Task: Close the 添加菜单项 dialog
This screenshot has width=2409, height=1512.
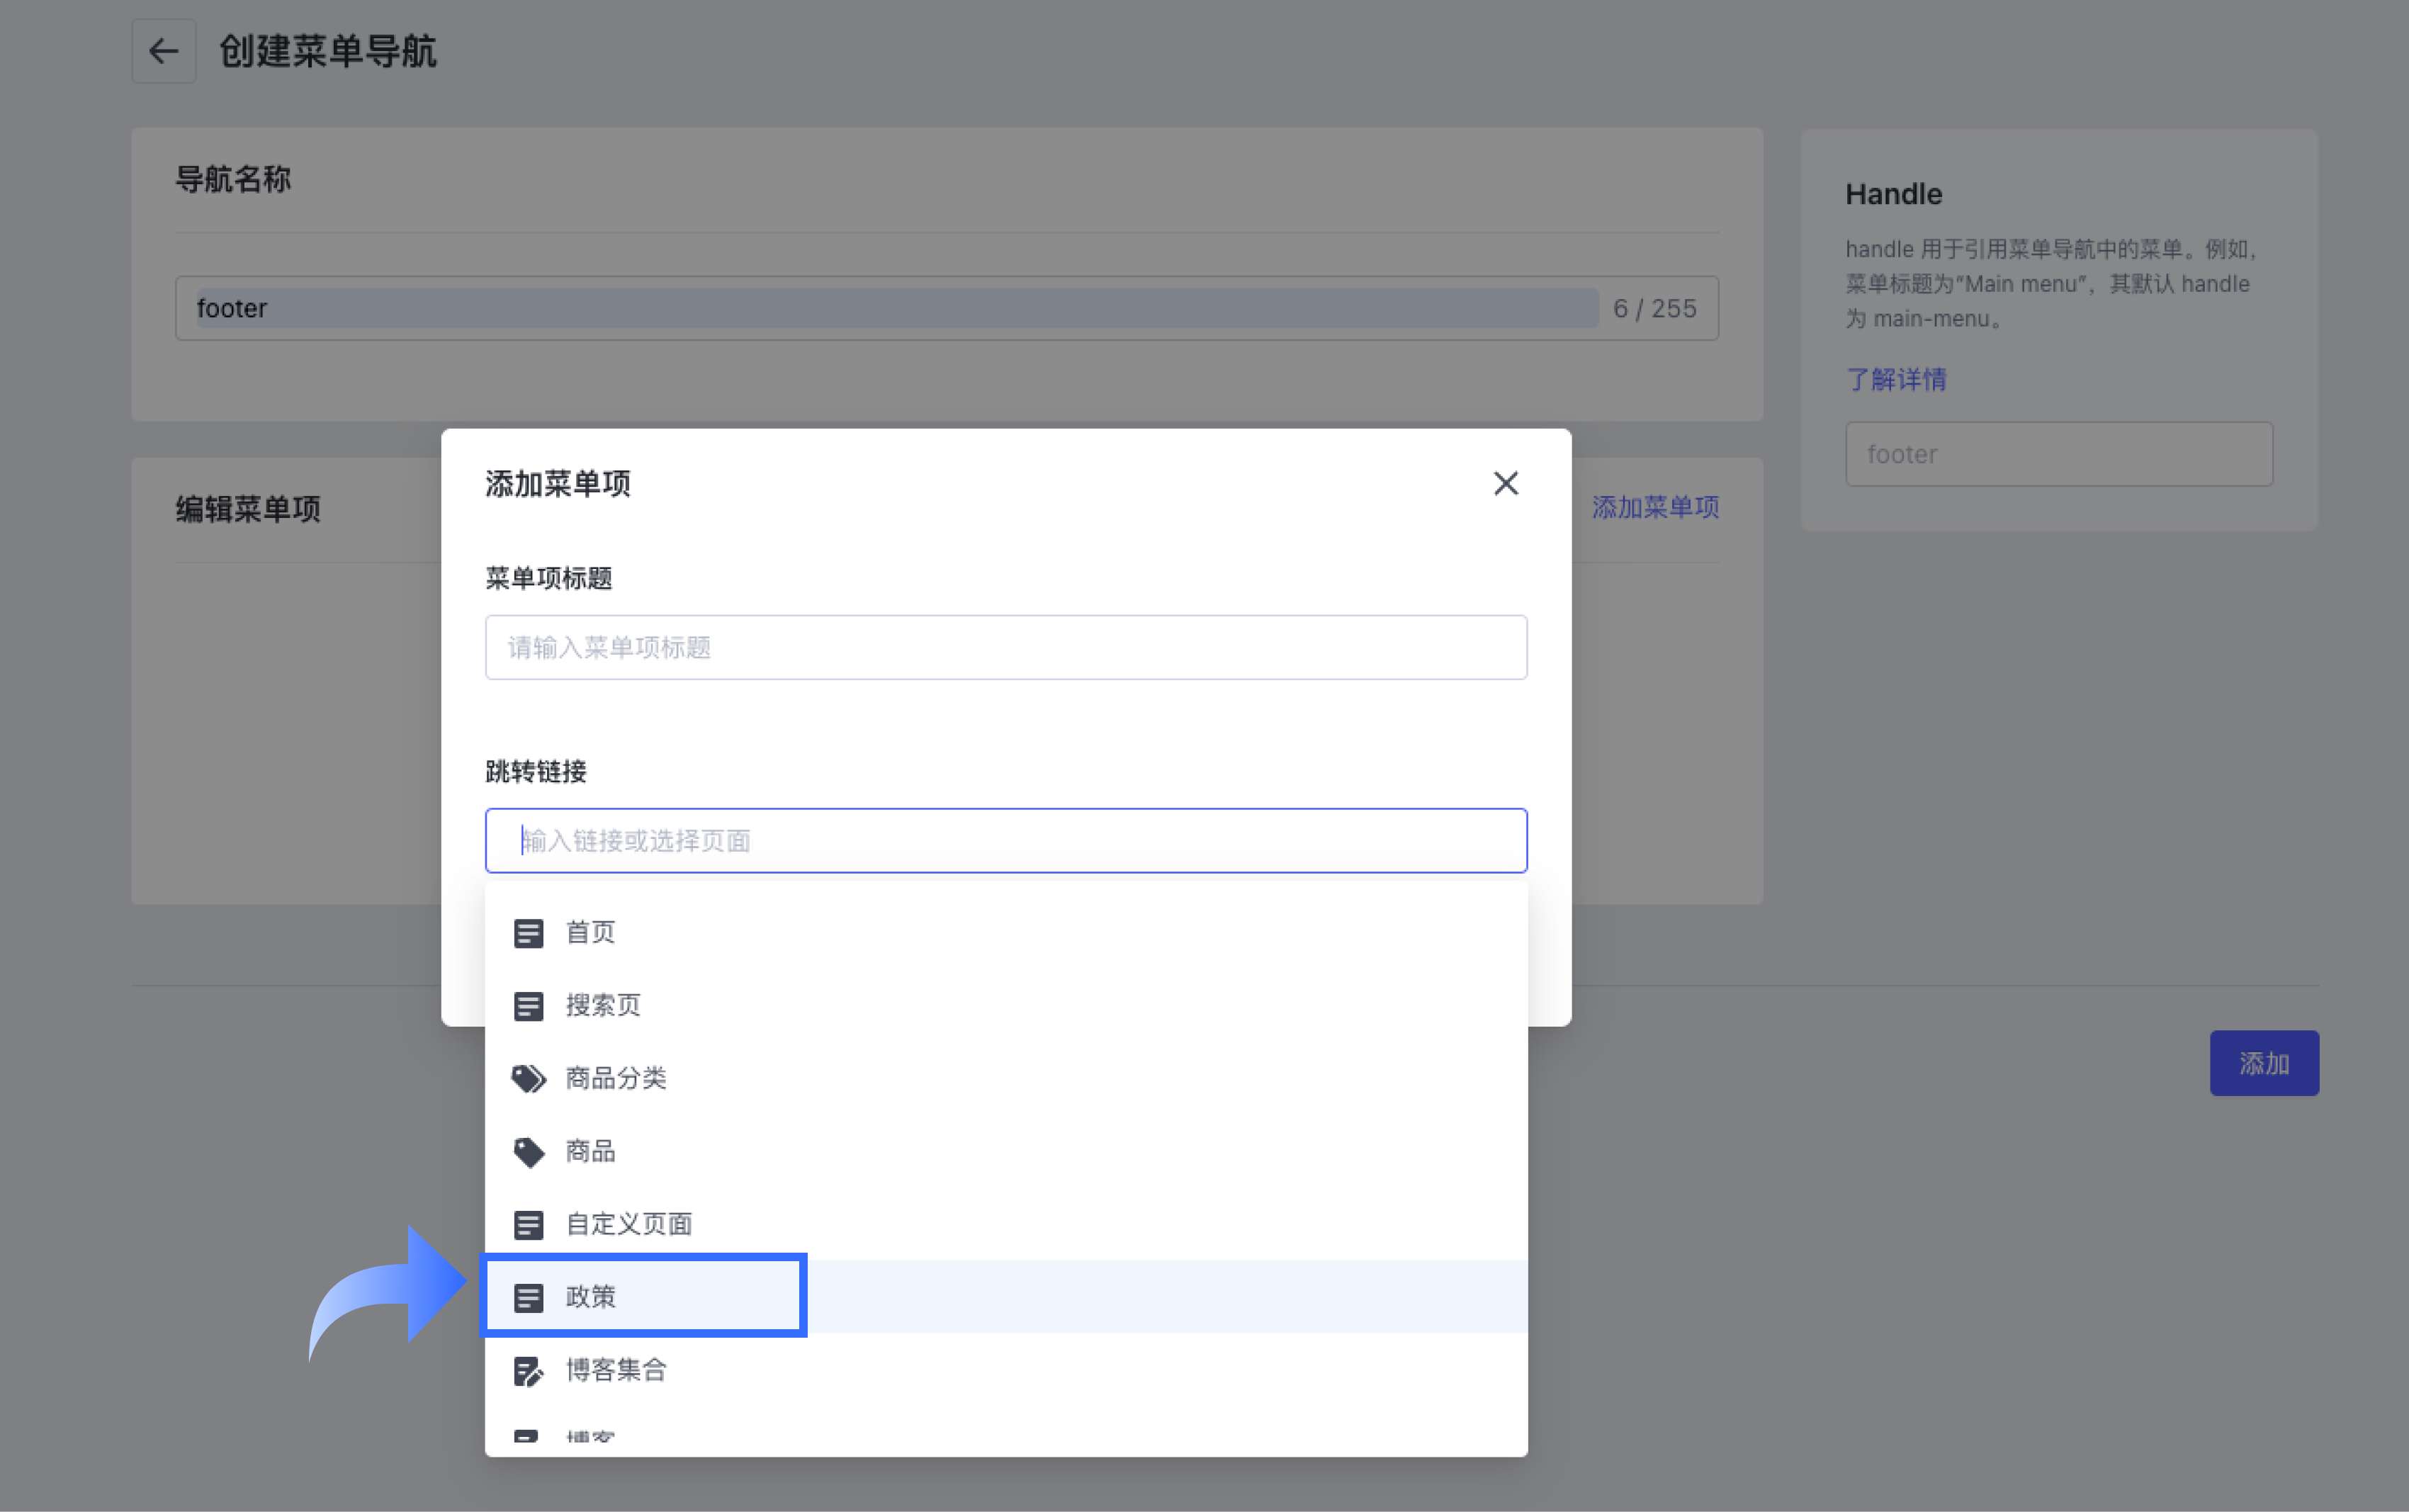Action: pos(1505,484)
